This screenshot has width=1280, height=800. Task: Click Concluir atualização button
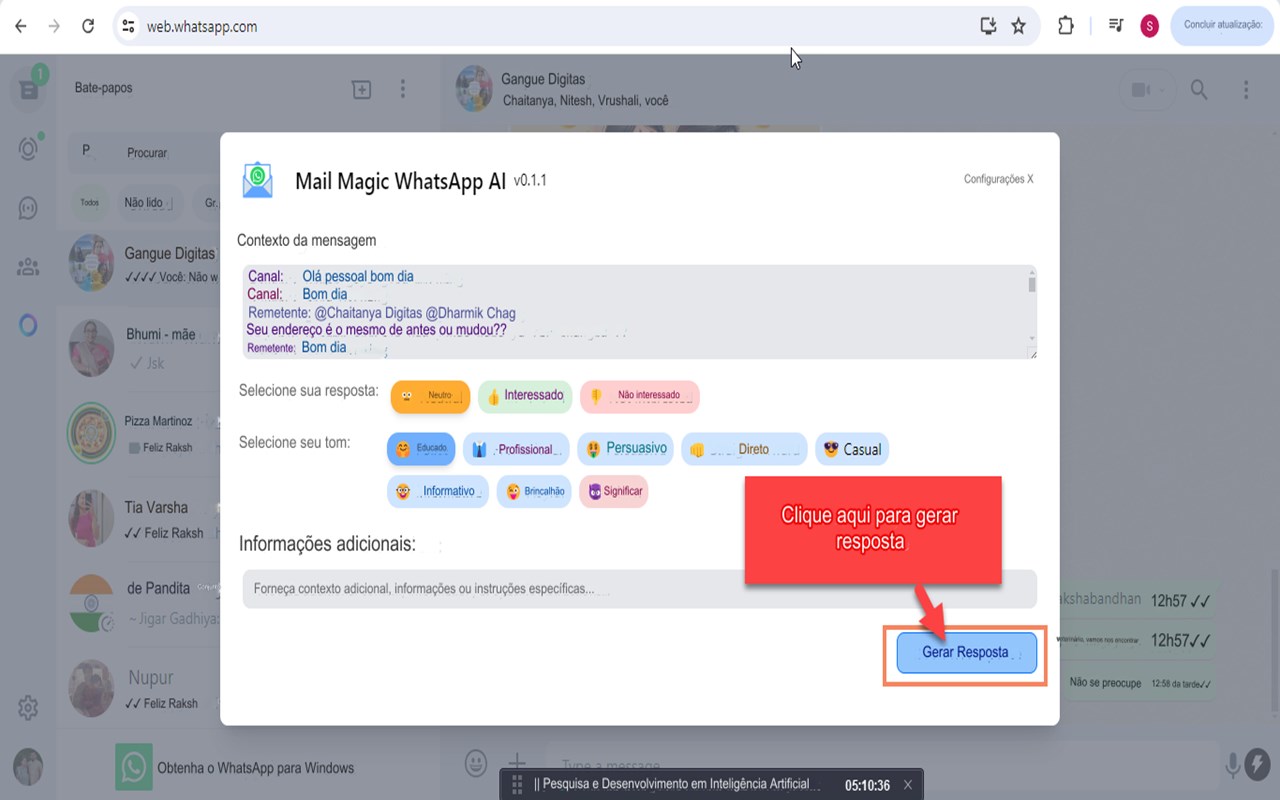click(1223, 26)
